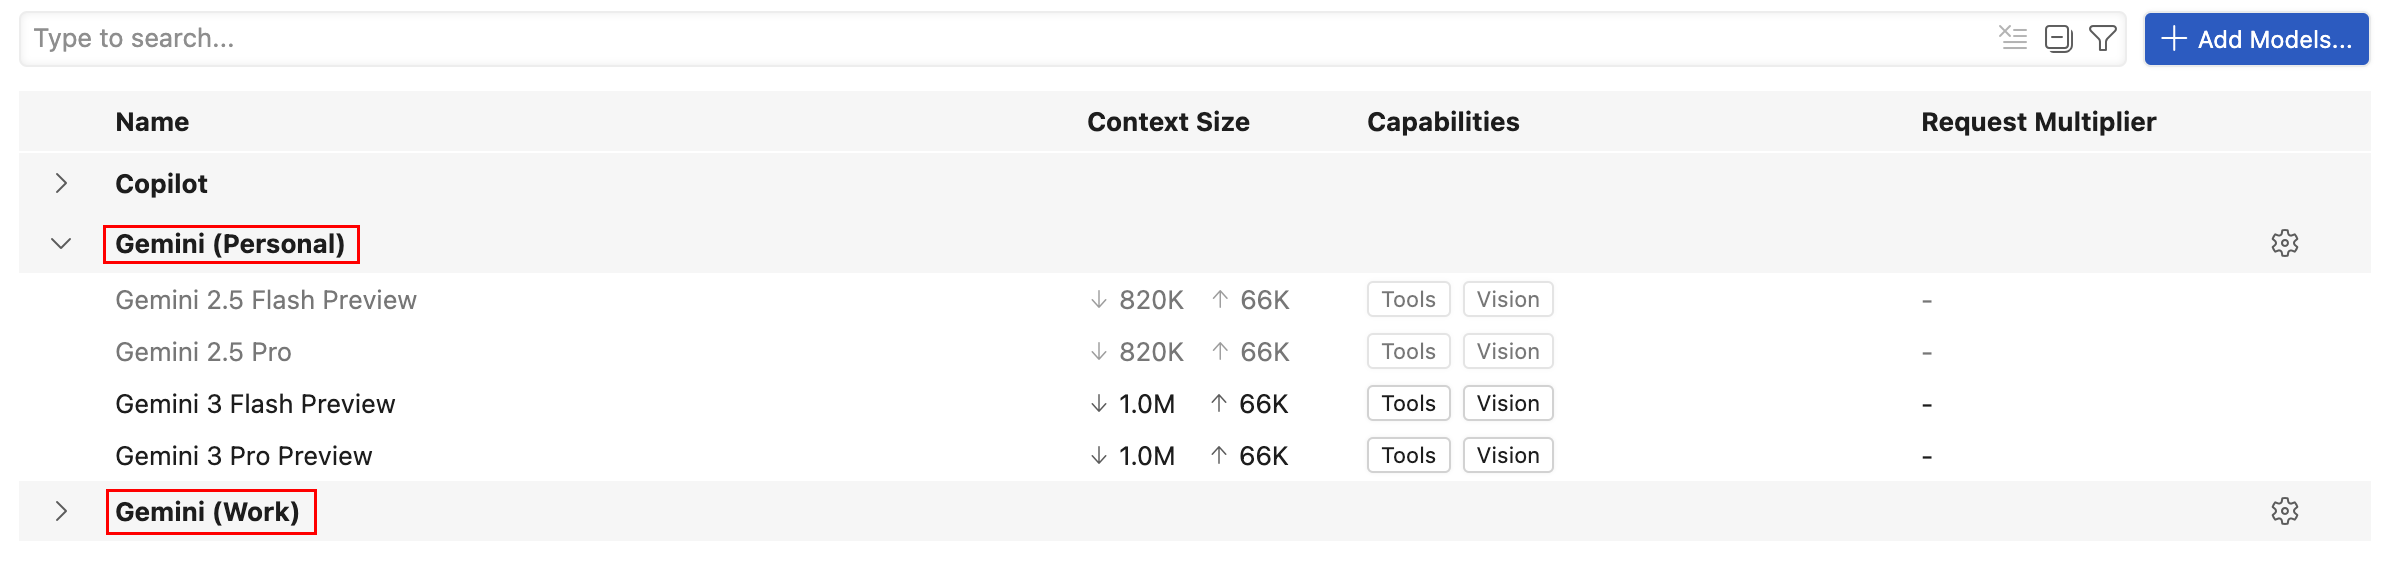Collapse the Gemini (Personal) group chevron
This screenshot has width=2404, height=584.
(61, 243)
